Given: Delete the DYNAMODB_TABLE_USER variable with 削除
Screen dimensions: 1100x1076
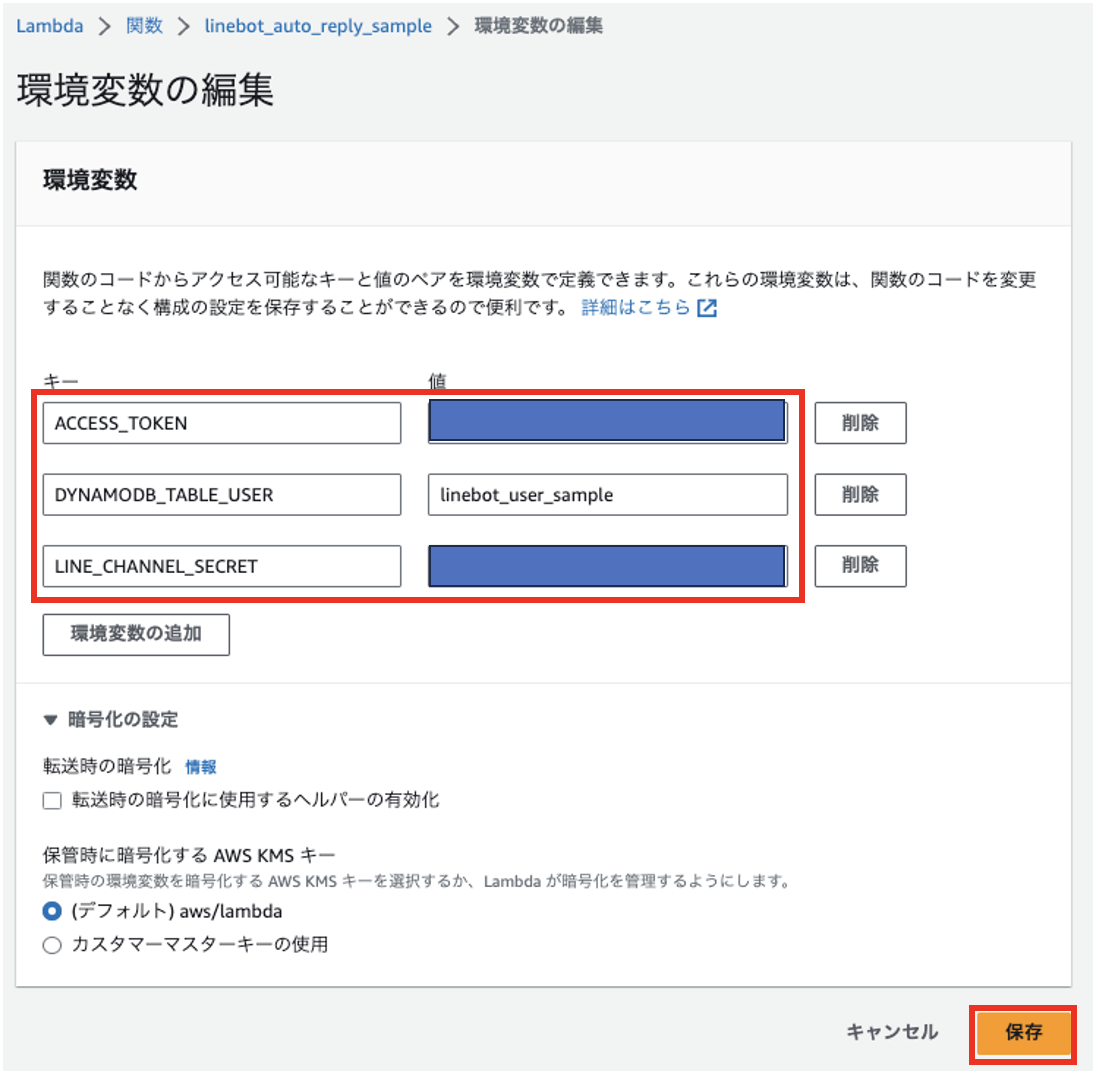Looking at the screenshot, I should (x=860, y=495).
